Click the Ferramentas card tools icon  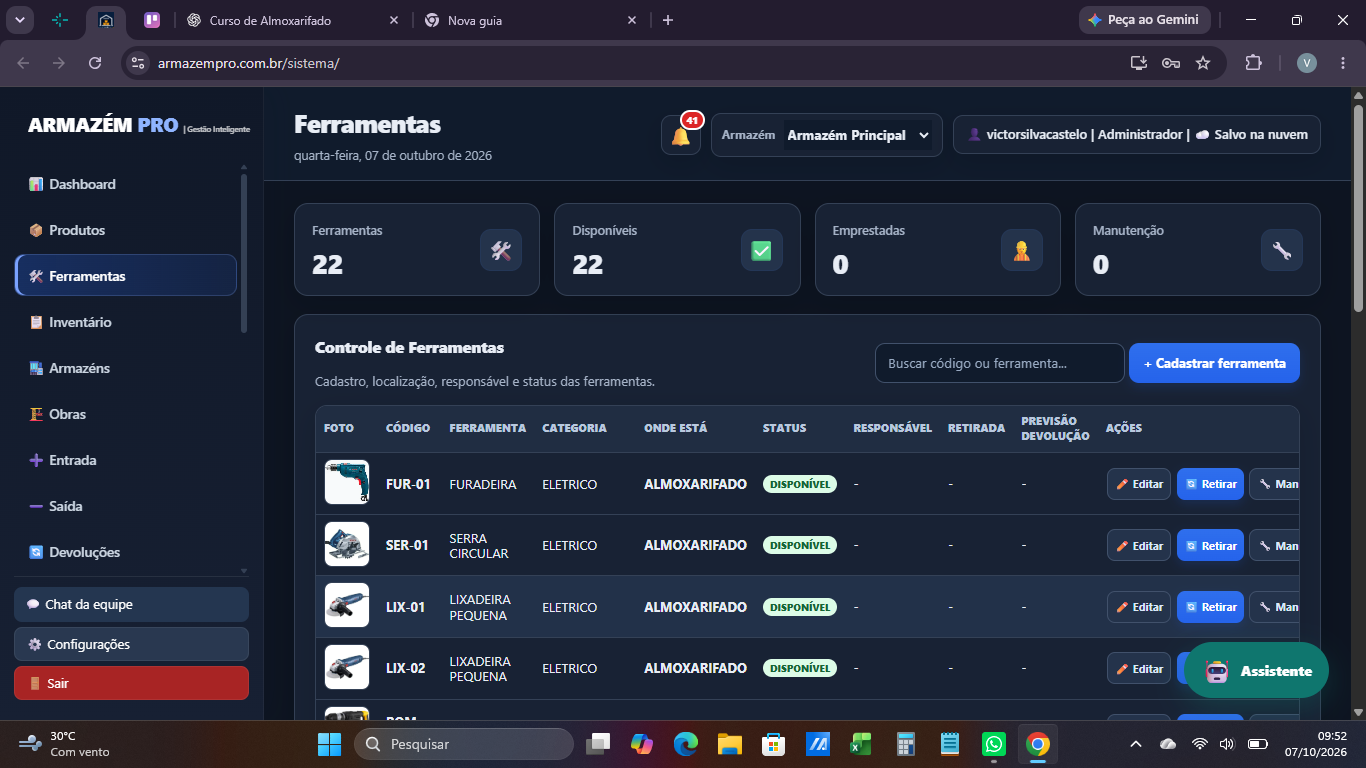501,250
